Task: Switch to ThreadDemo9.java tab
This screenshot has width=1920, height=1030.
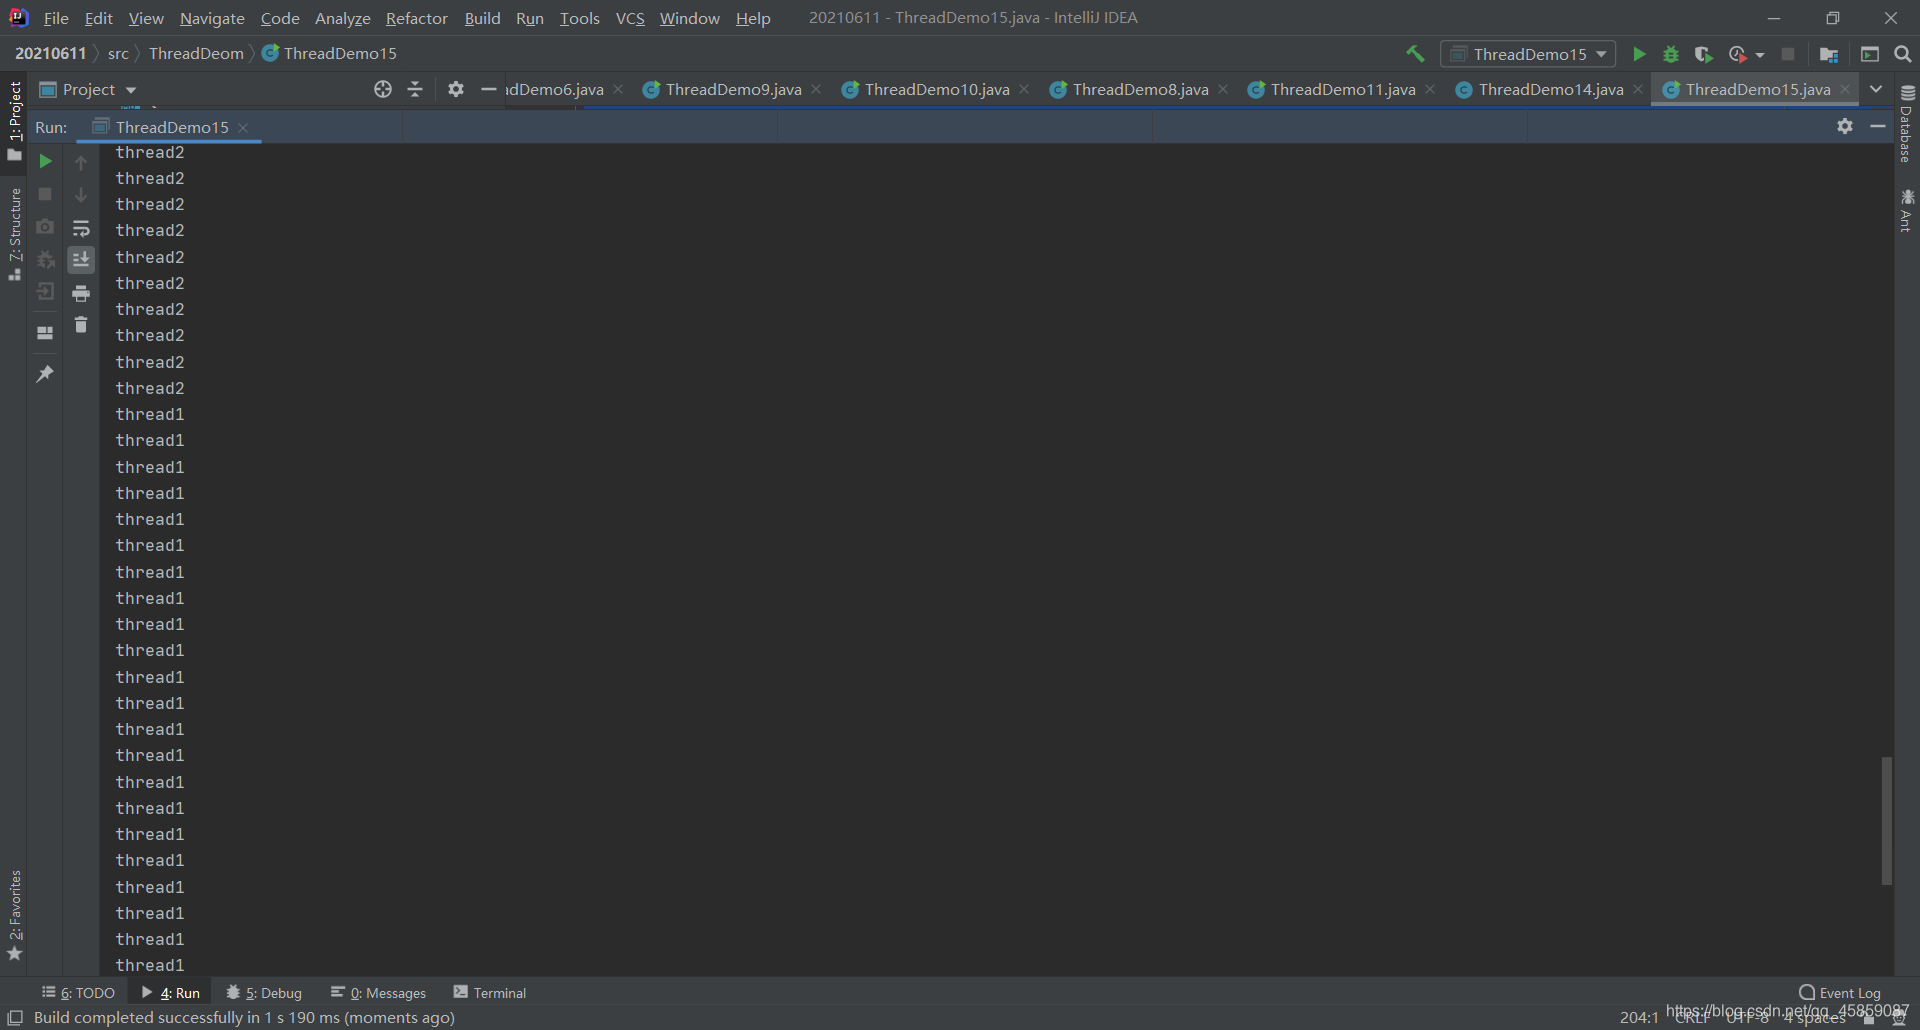Action: click(732, 89)
